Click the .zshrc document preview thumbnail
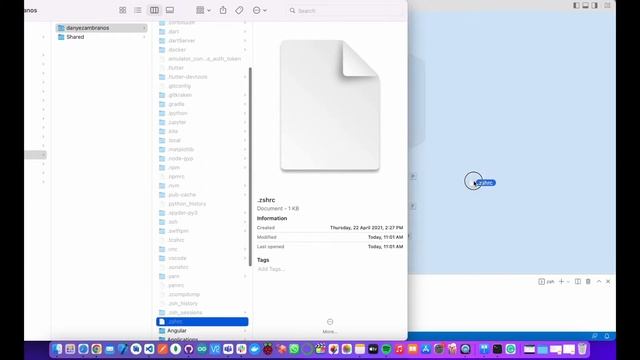This screenshot has width=640, height=360. coord(330,105)
